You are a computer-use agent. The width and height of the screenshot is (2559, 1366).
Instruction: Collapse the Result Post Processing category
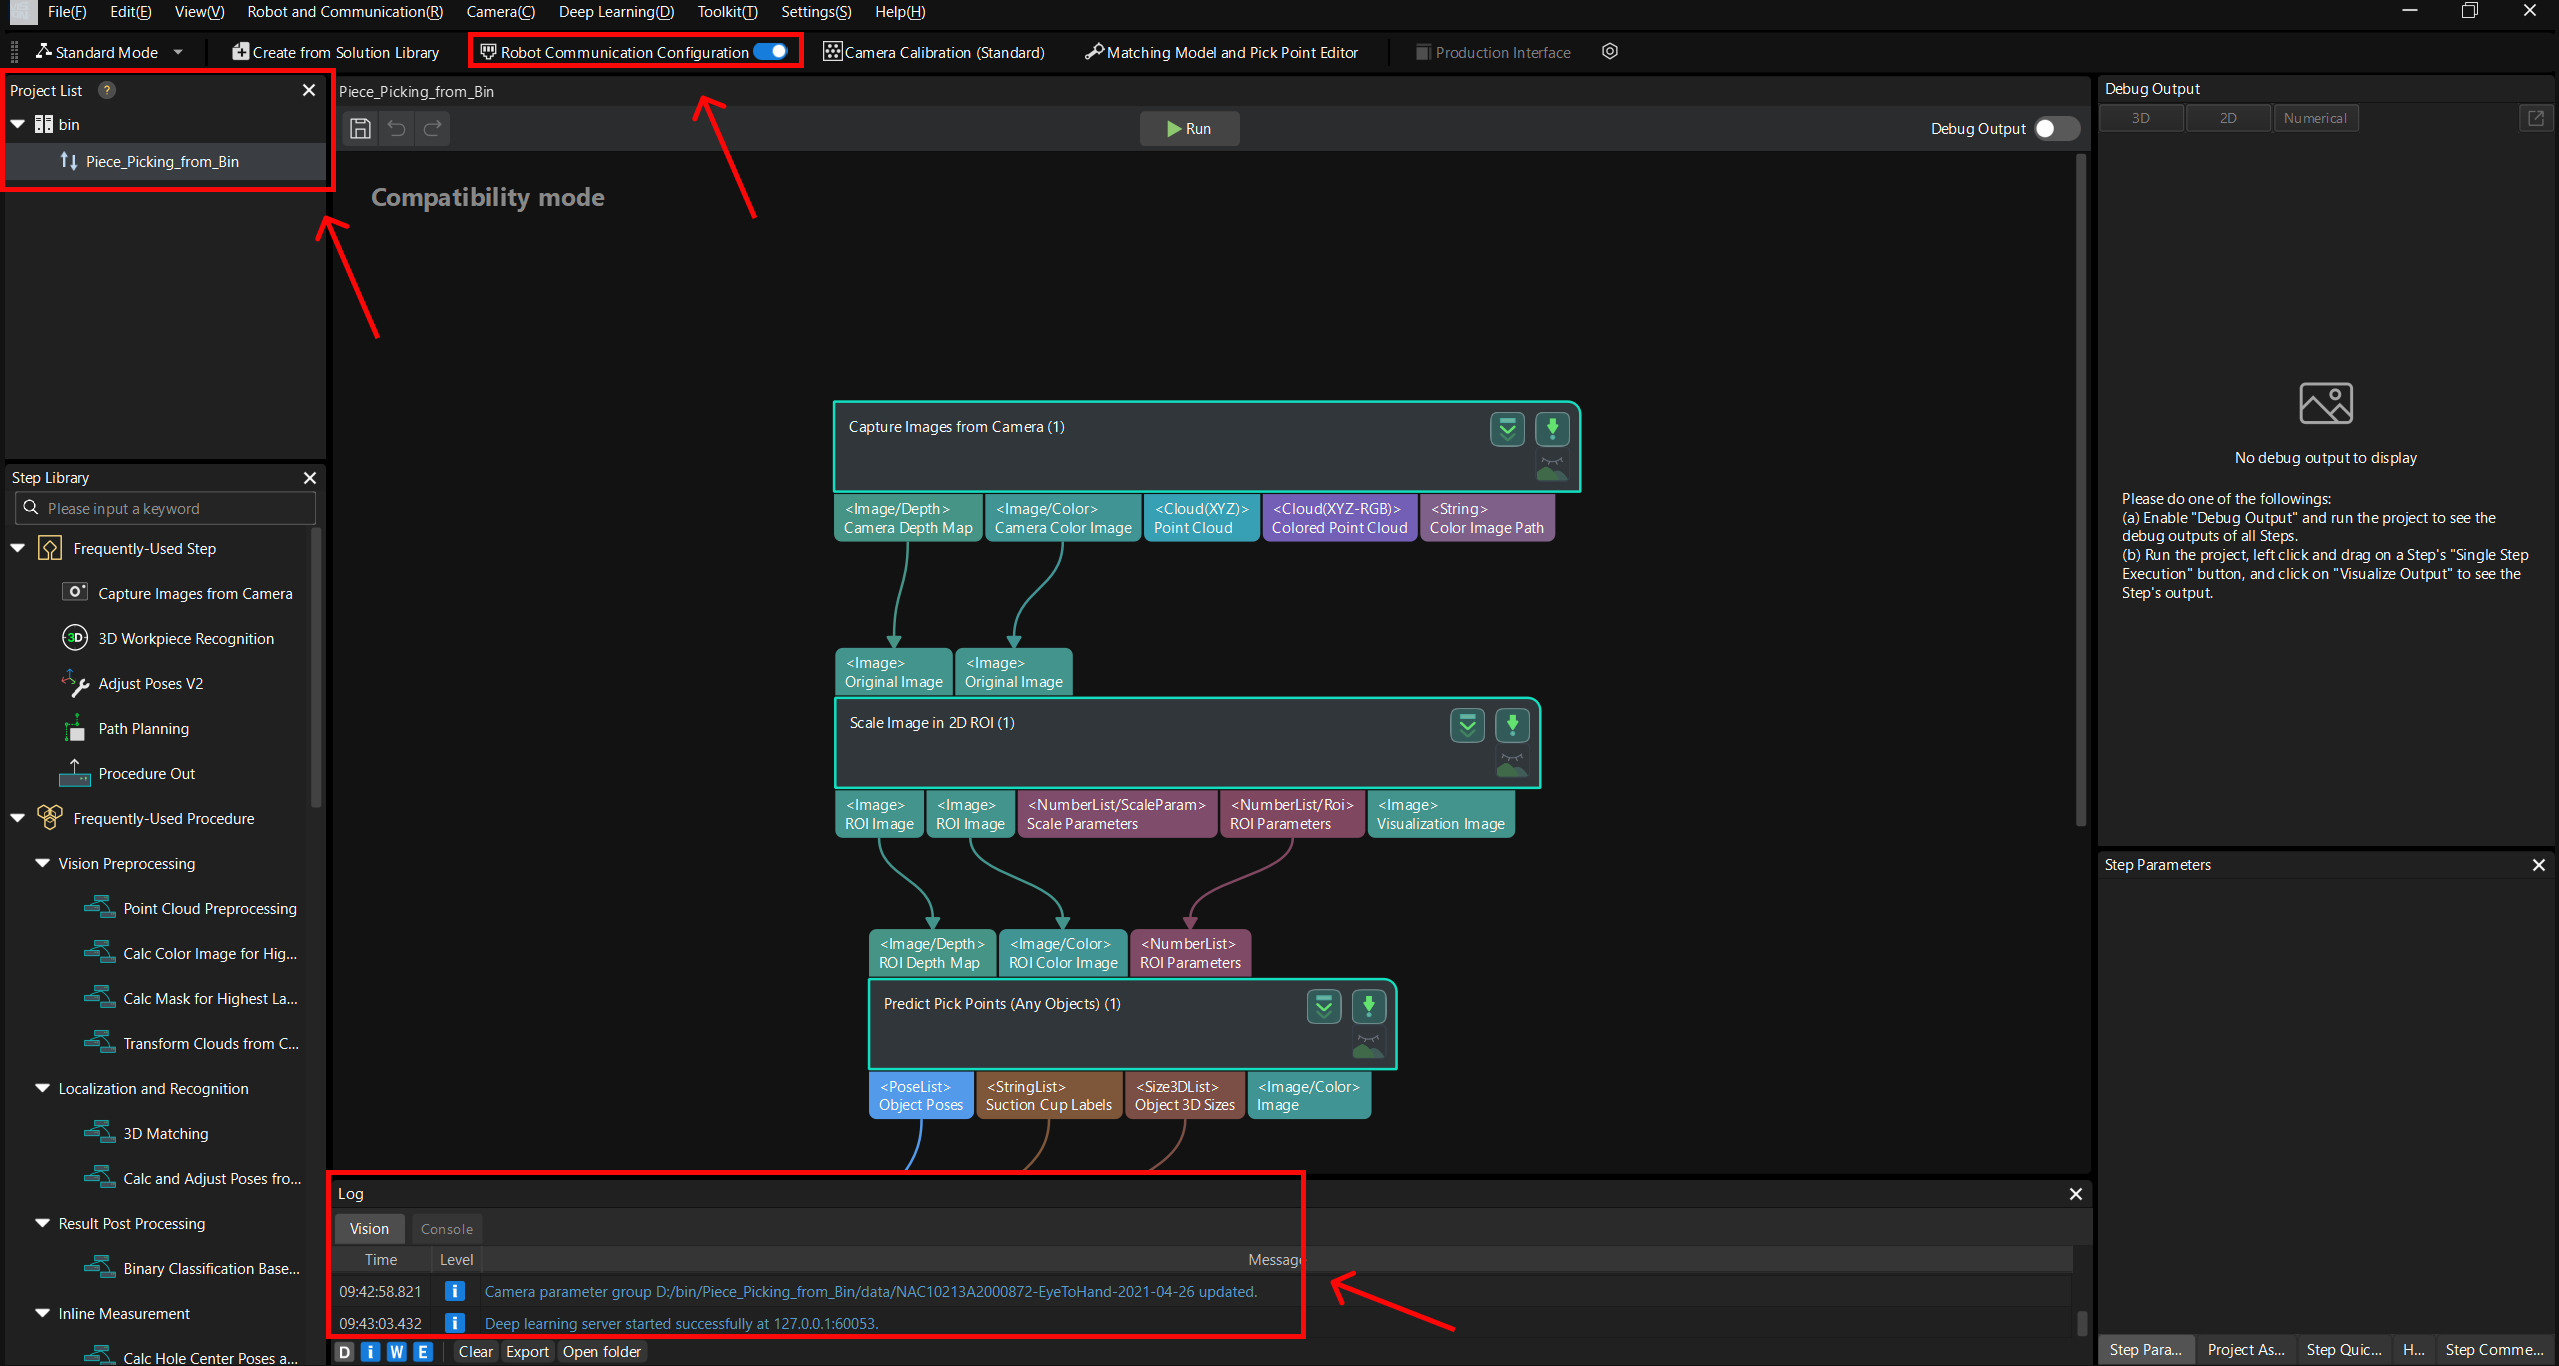42,1223
